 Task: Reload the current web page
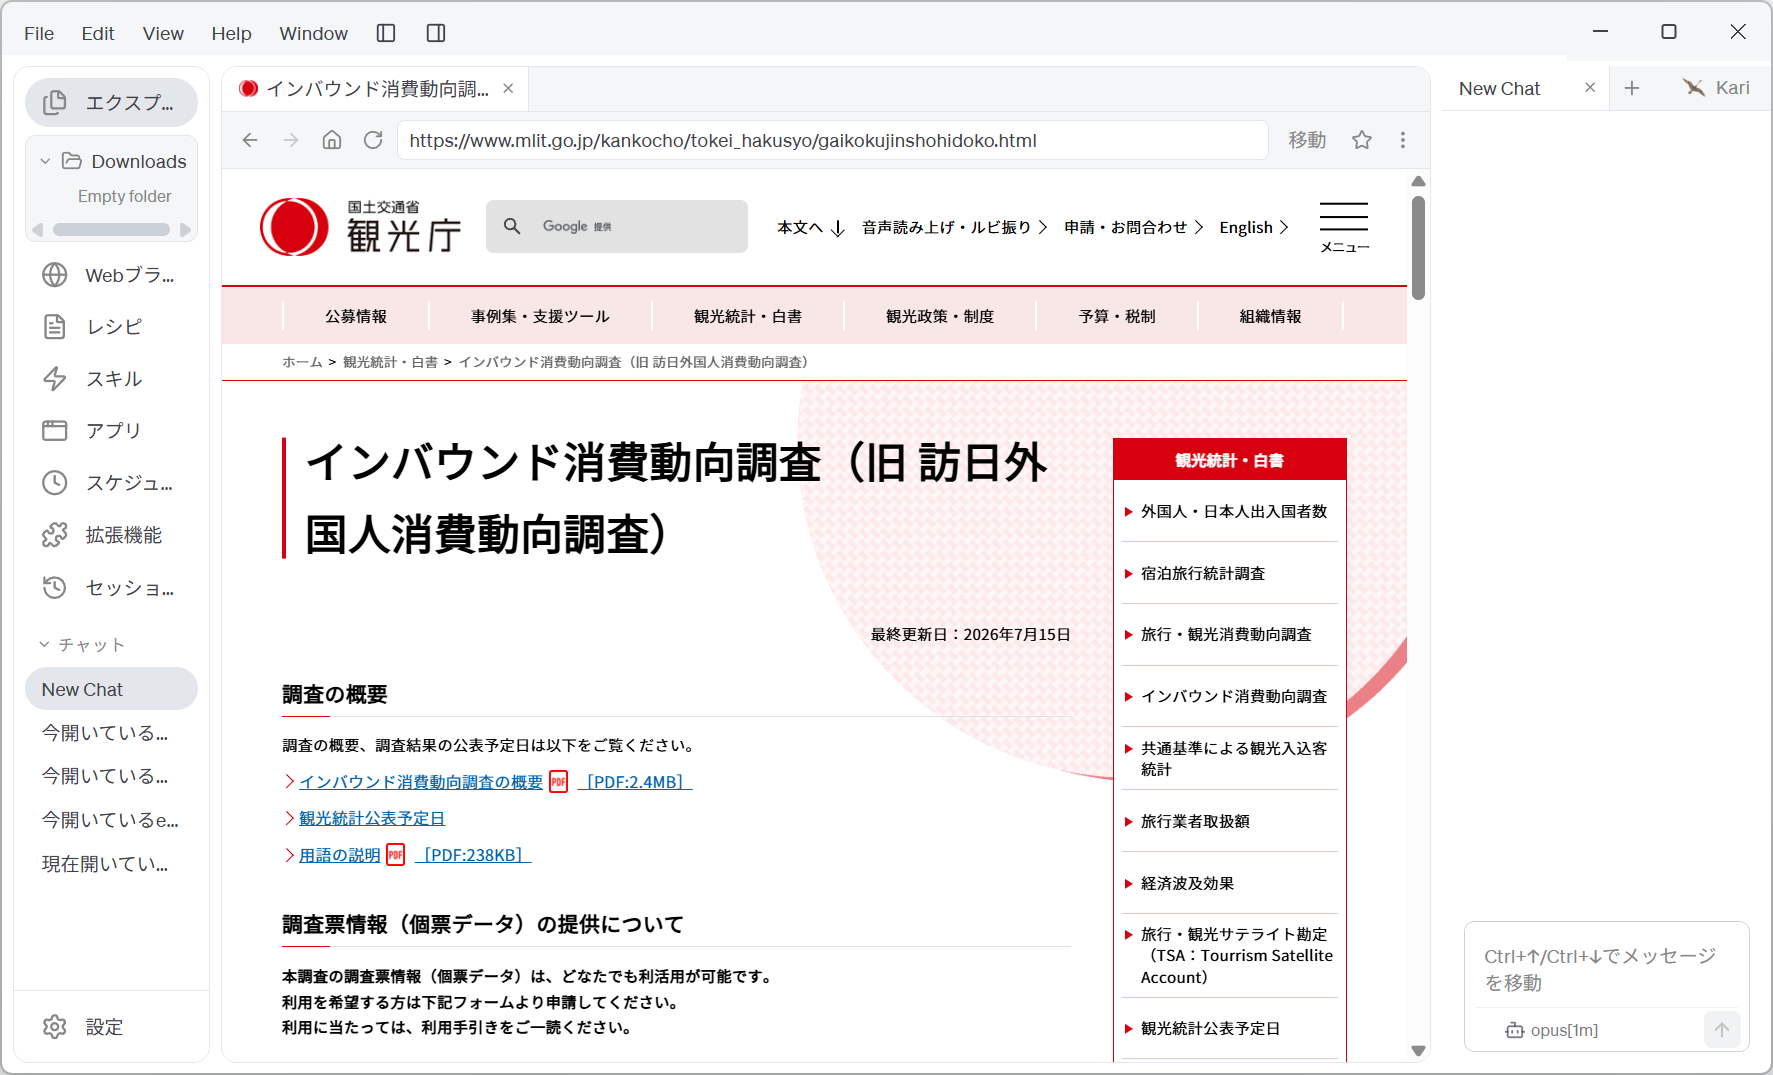tap(373, 140)
